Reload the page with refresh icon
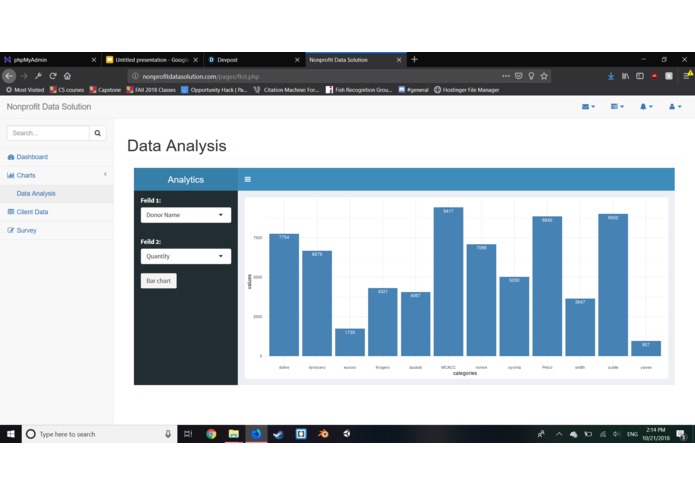Viewport: 695px width, 494px height. coord(53,76)
